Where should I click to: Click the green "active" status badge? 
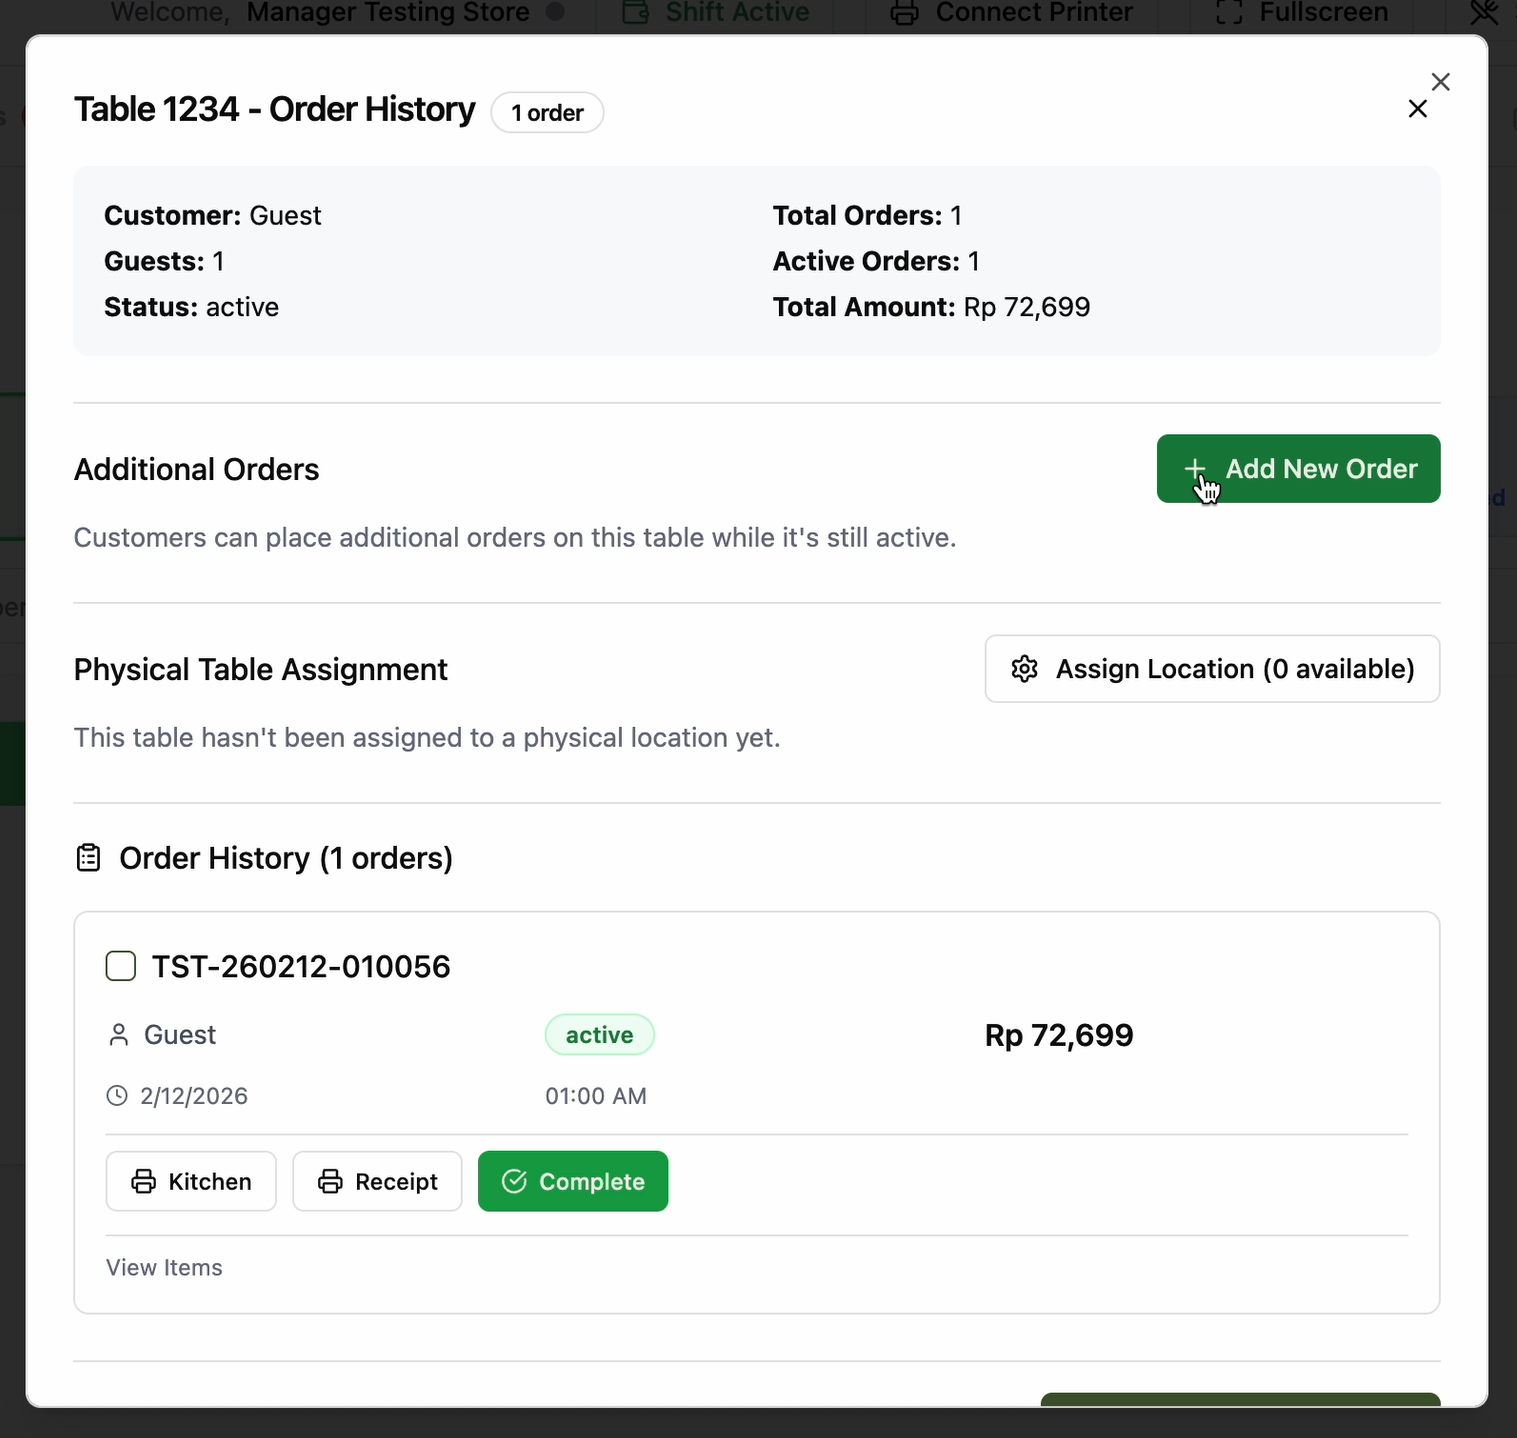click(599, 1035)
